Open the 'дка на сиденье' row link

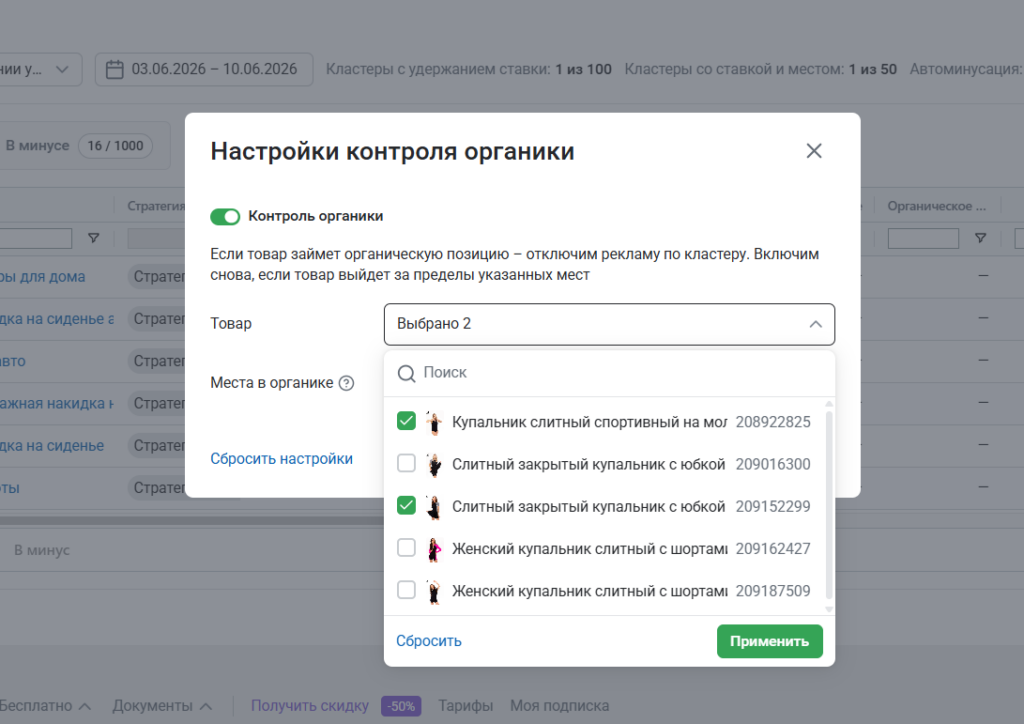(x=52, y=446)
